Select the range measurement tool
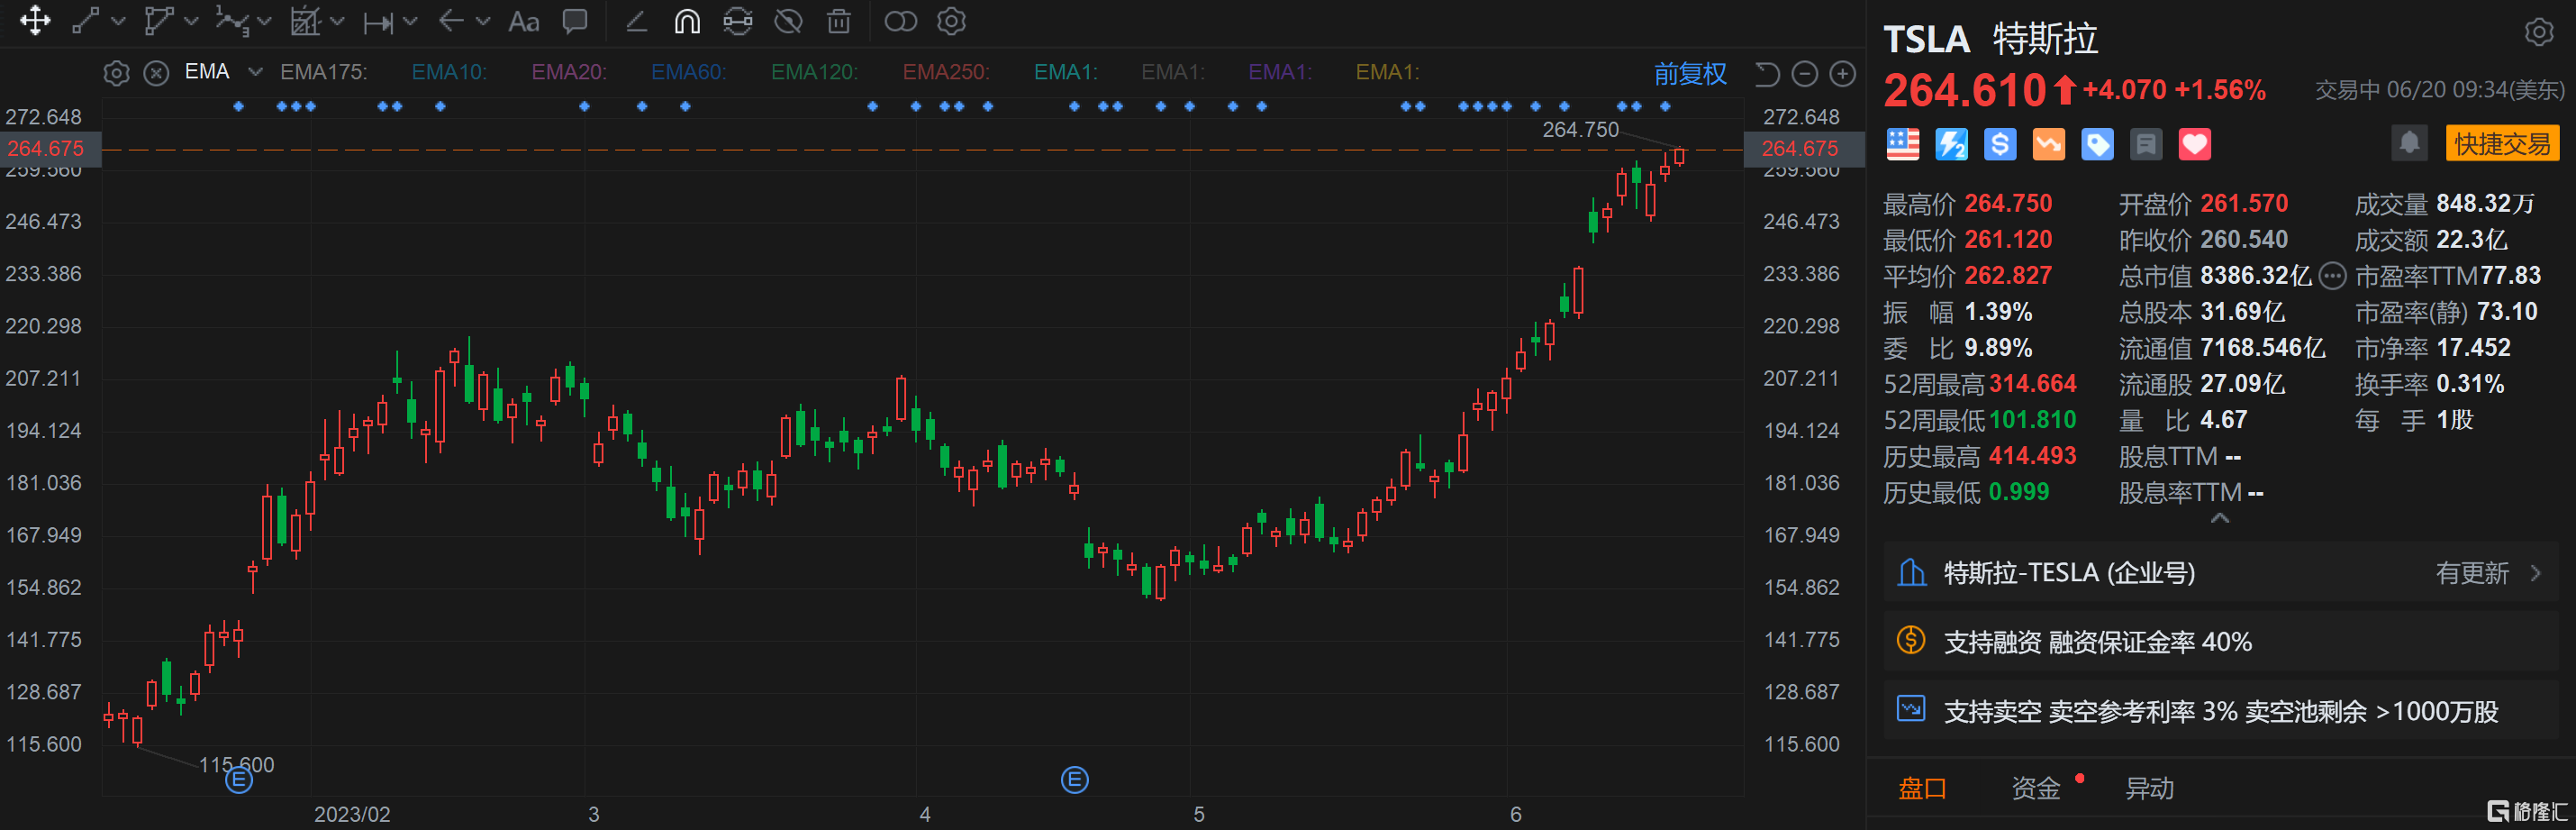 coord(378,21)
